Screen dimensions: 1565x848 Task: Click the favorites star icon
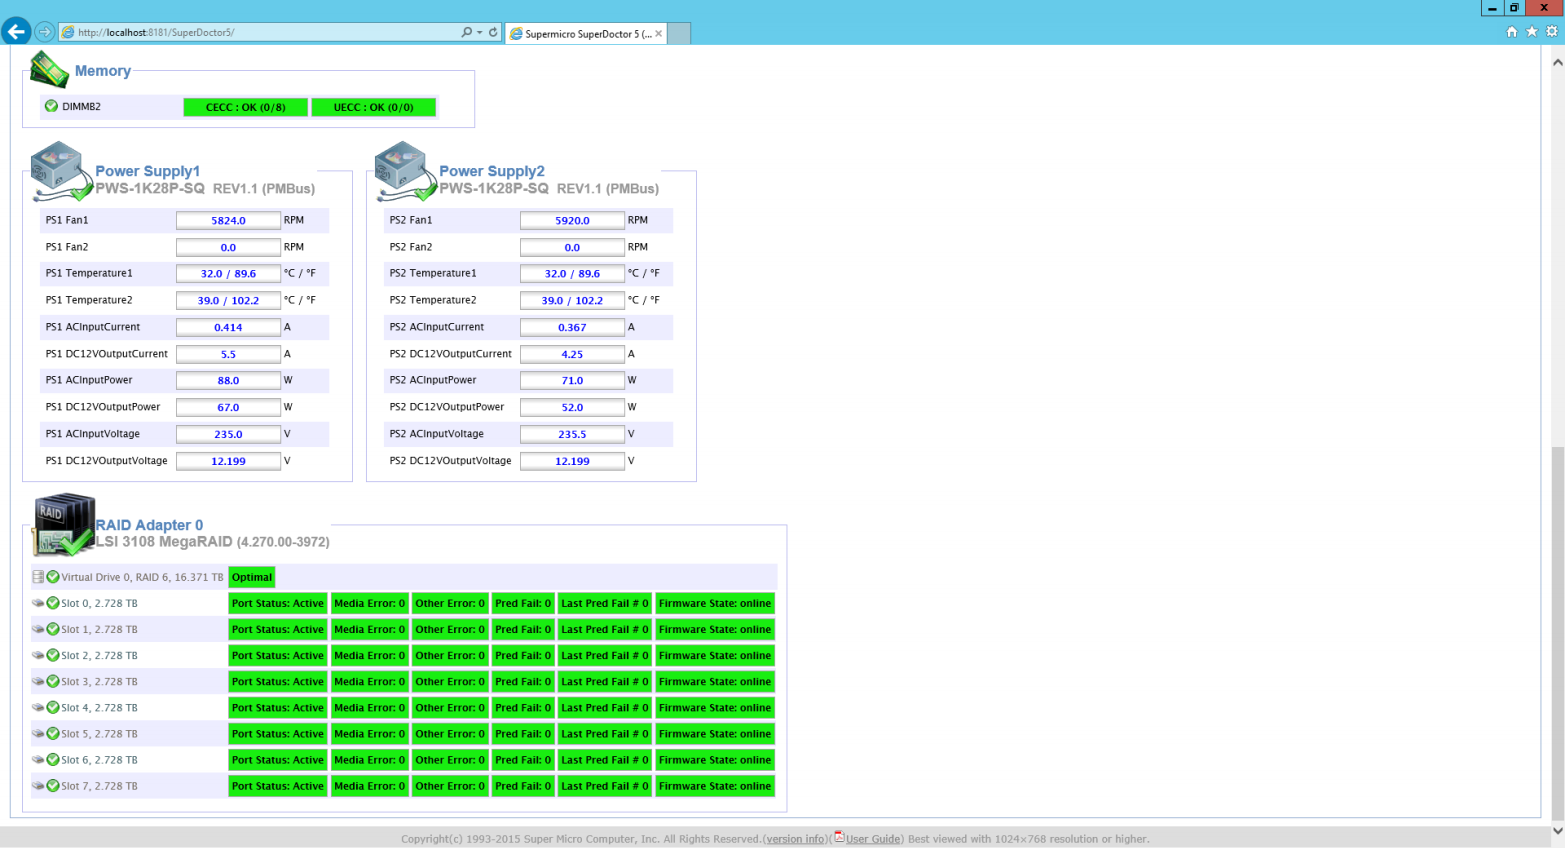tap(1531, 32)
